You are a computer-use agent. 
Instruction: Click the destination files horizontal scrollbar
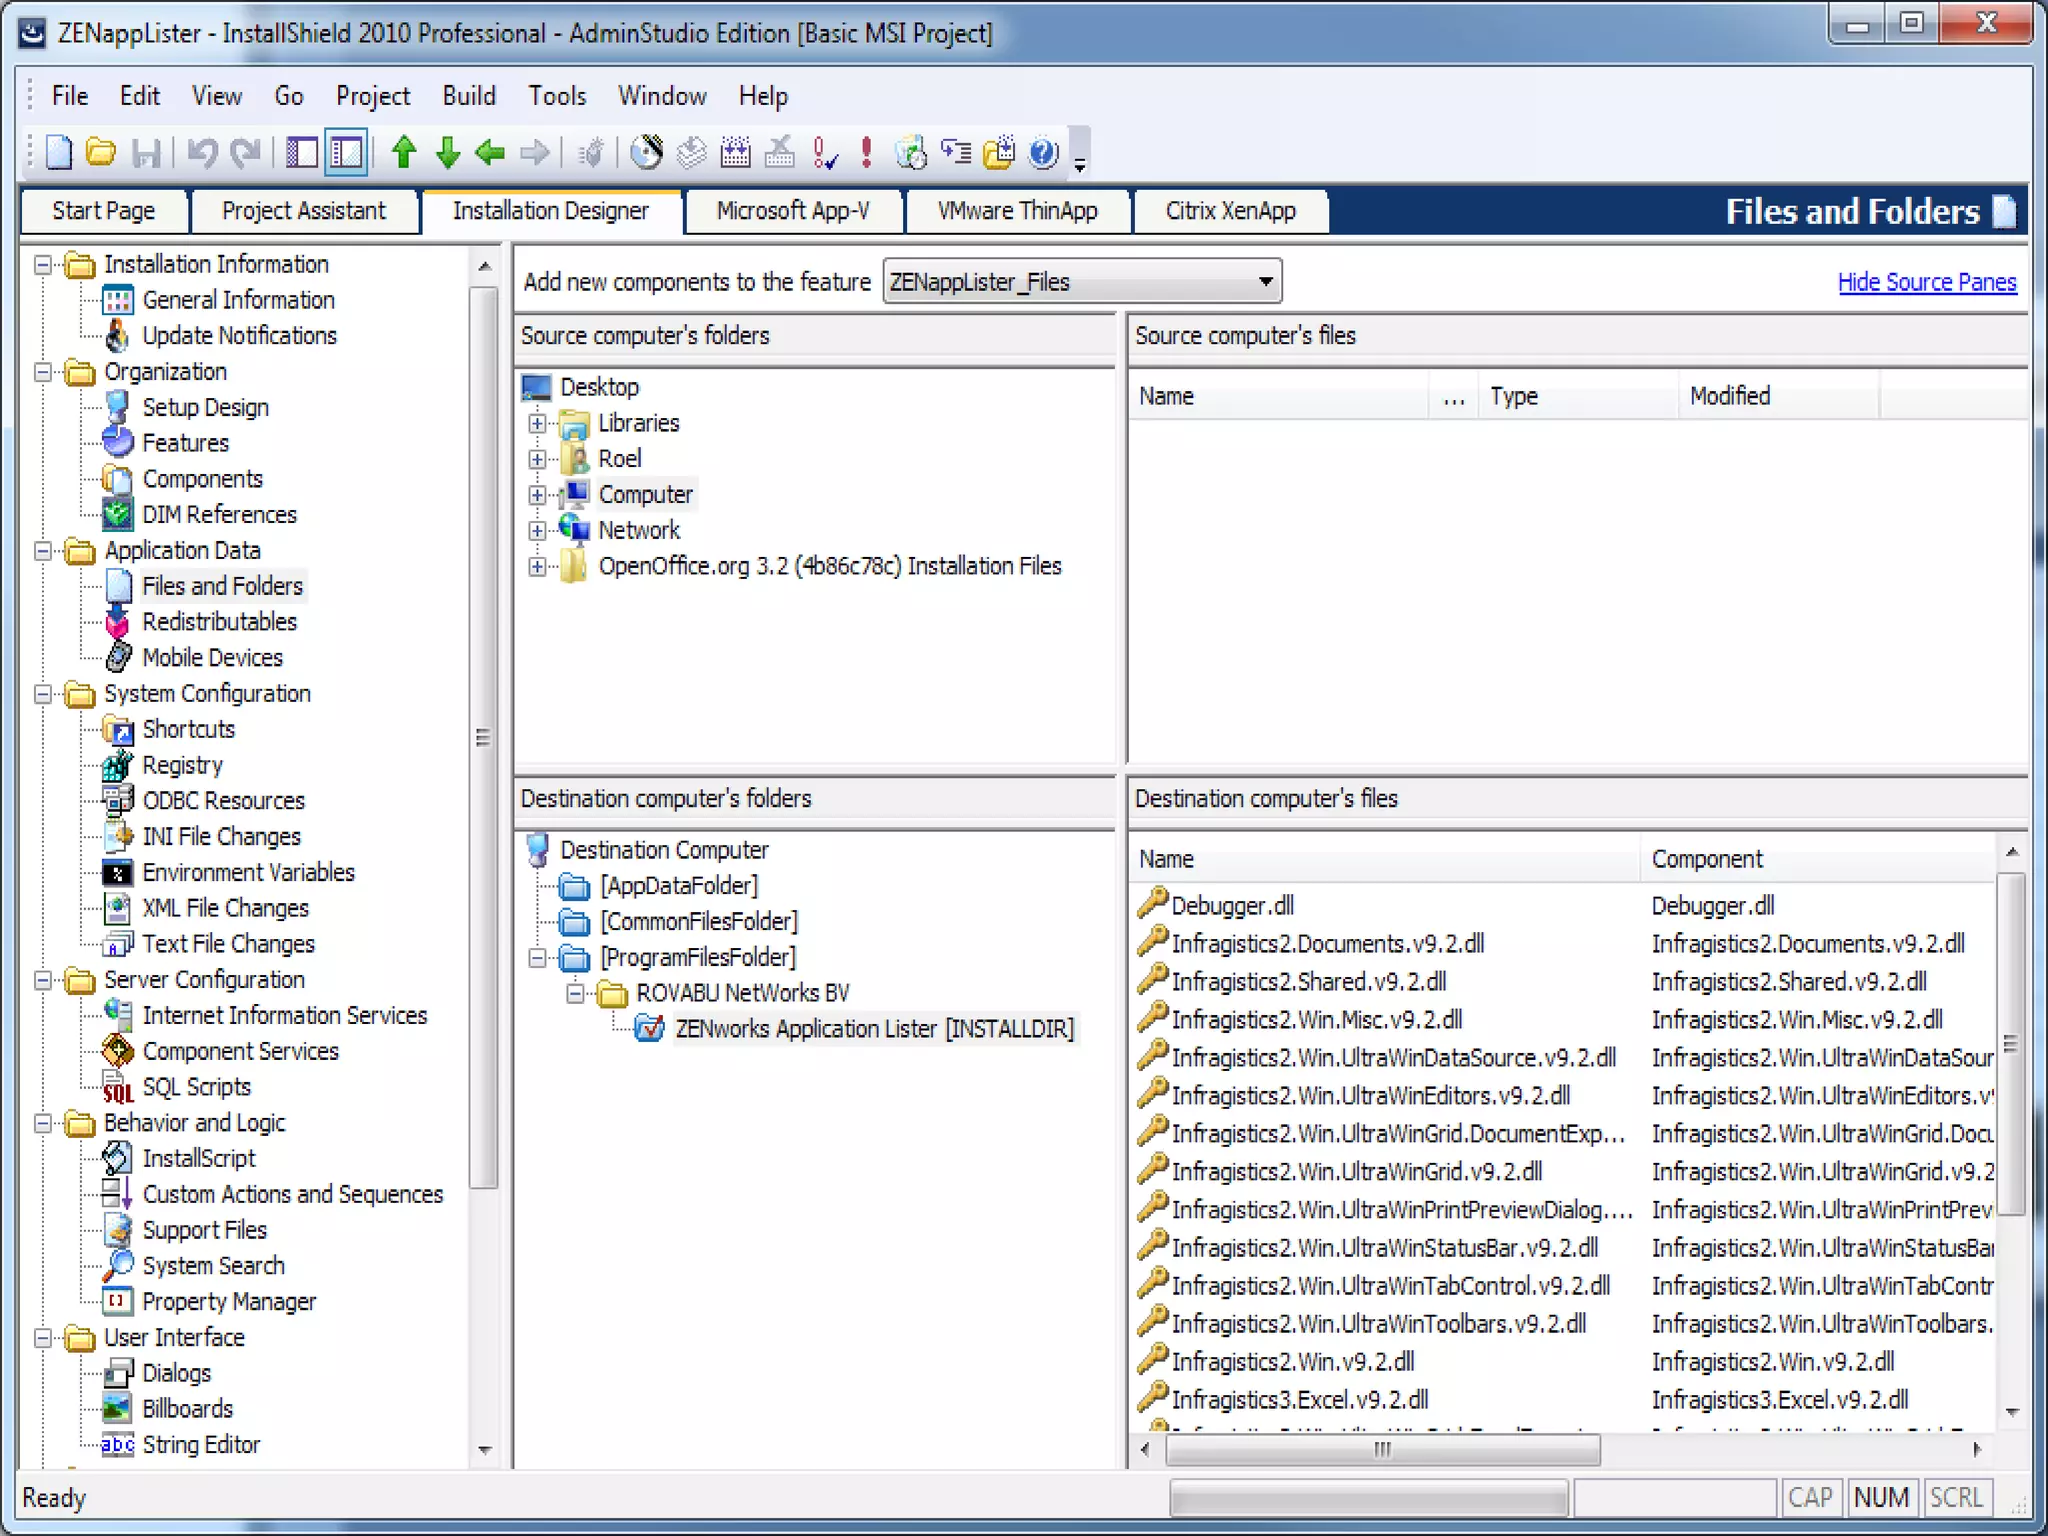pos(1382,1449)
